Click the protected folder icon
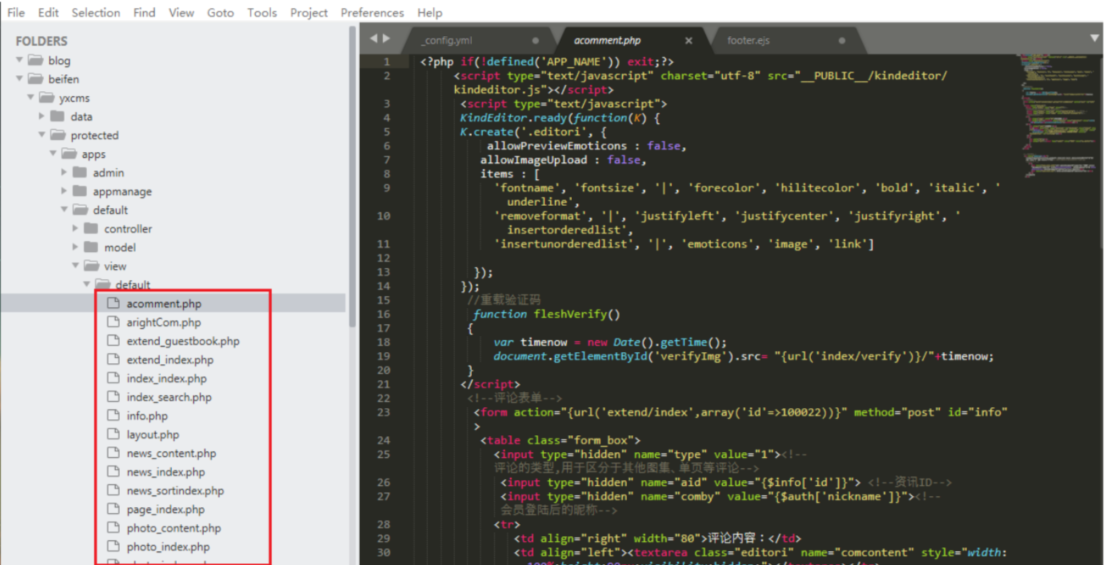This screenshot has height=565, width=1108. [58, 135]
